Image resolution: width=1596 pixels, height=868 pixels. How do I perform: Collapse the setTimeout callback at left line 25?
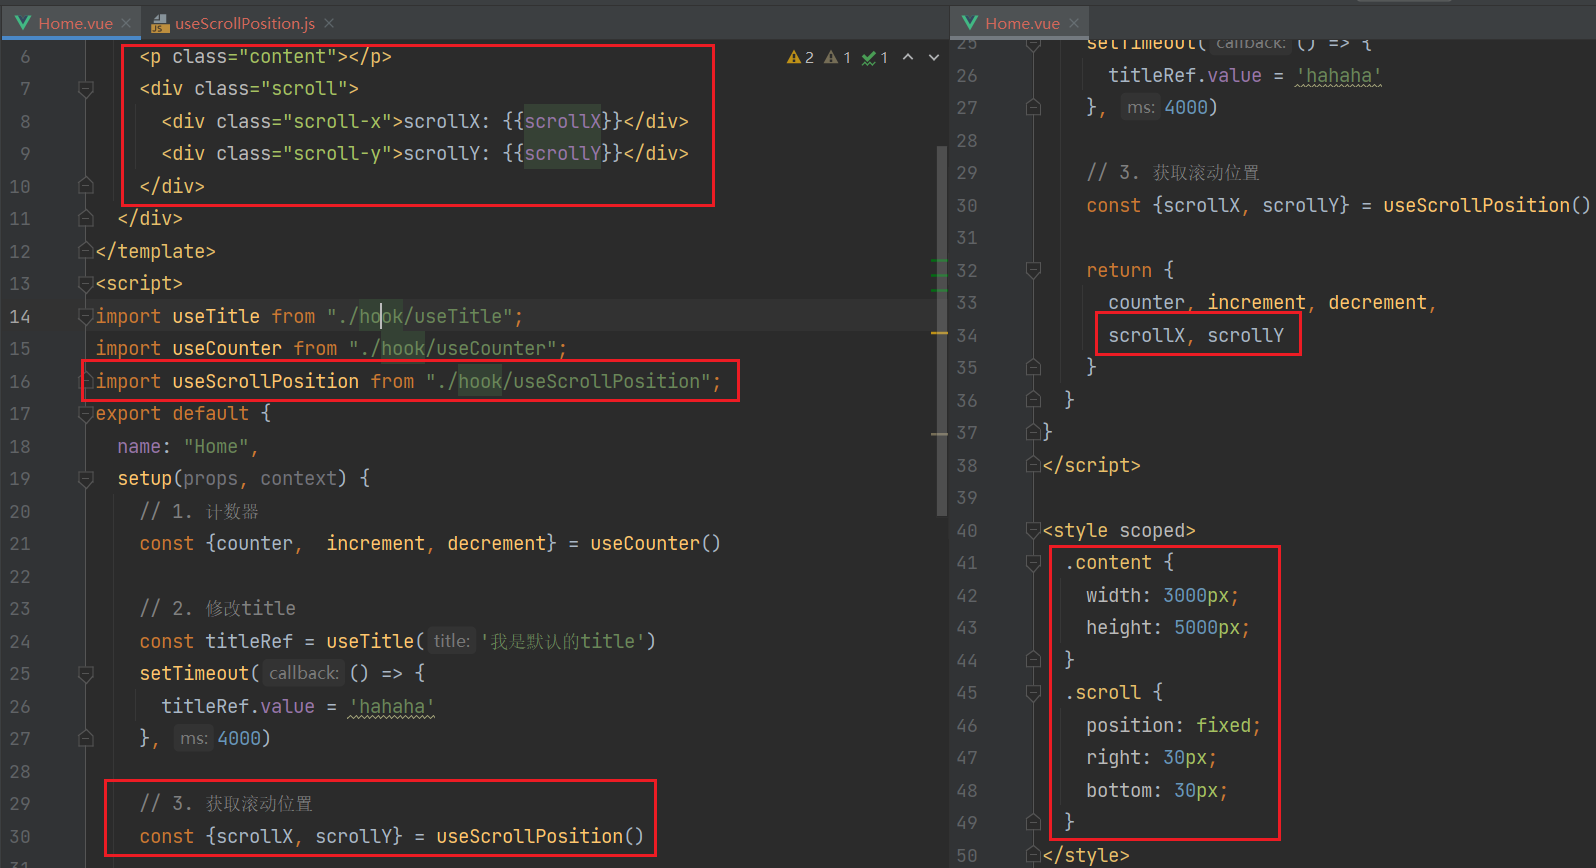coord(86,674)
